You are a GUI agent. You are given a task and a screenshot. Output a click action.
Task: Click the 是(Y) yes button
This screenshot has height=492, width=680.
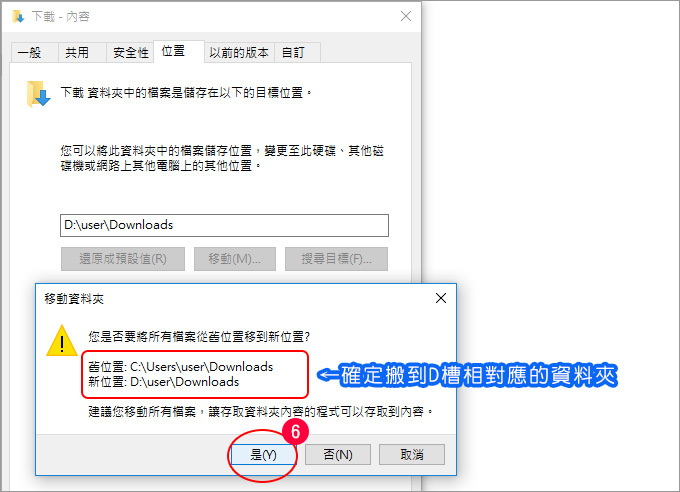pyautogui.click(x=263, y=454)
